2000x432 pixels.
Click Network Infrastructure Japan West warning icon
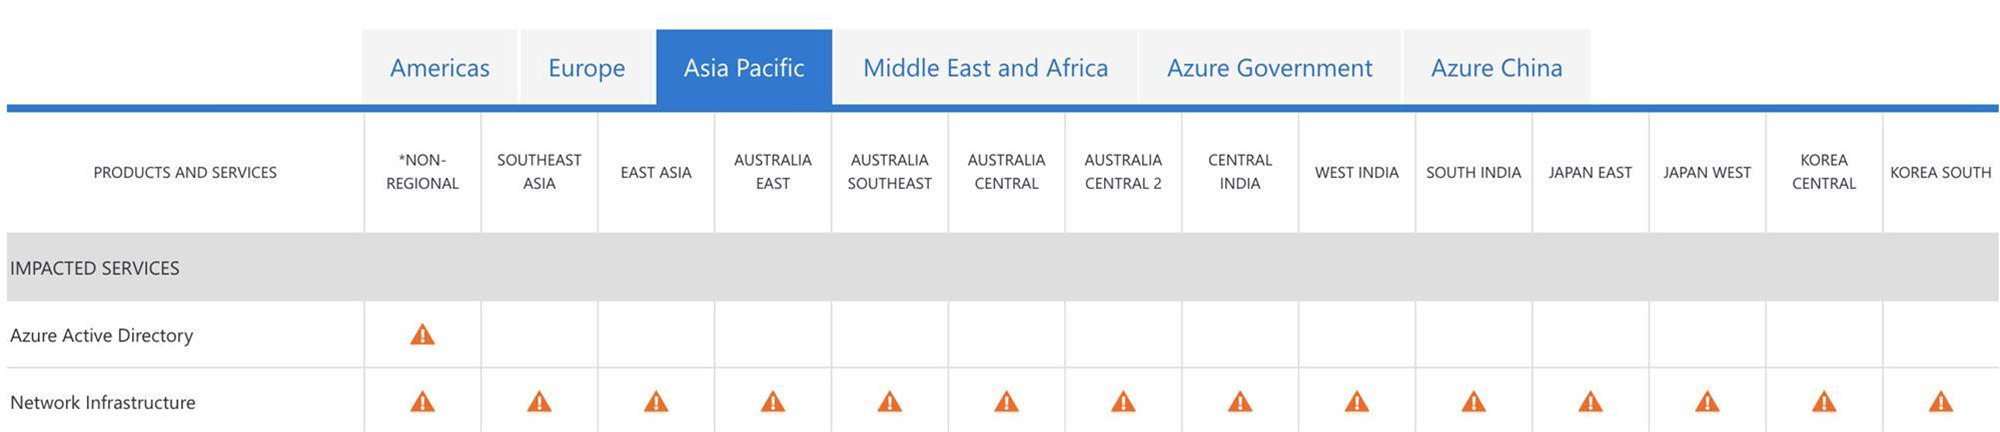pyautogui.click(x=1707, y=402)
